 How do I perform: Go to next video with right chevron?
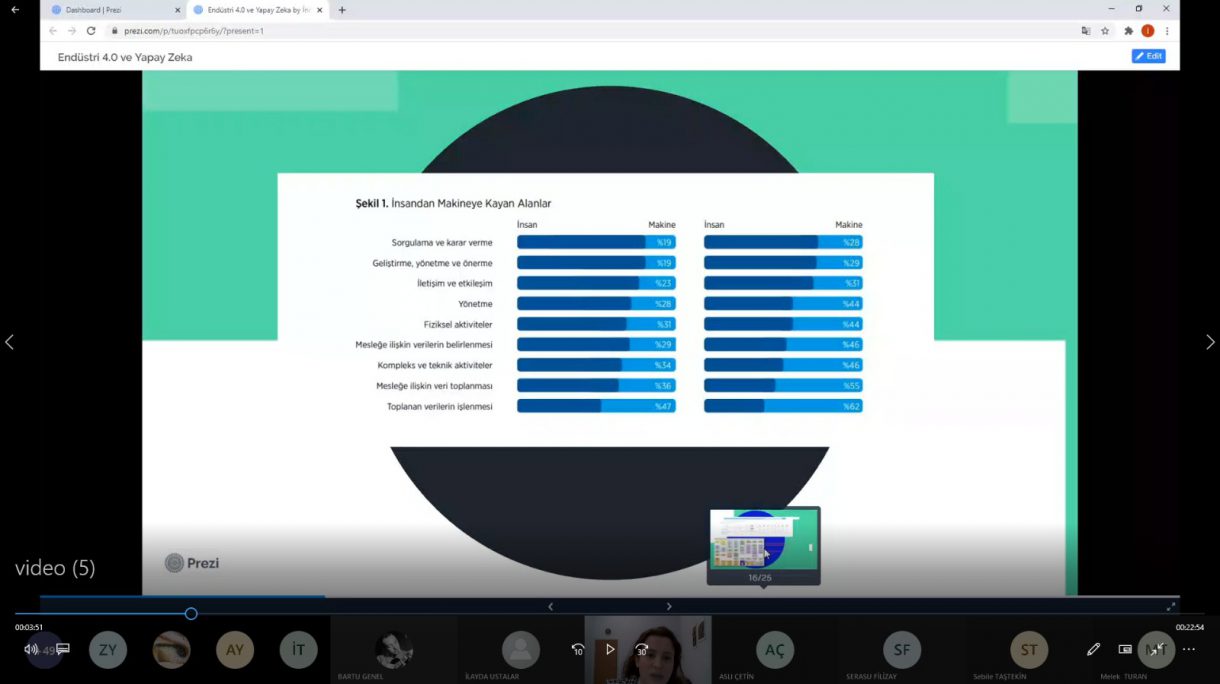(x=1210, y=342)
